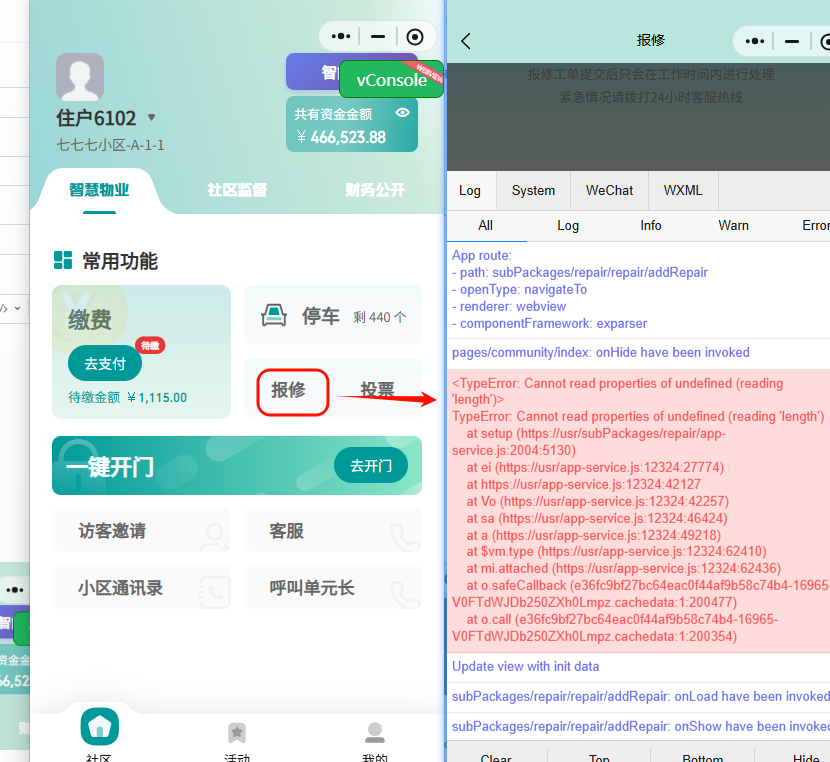Image resolution: width=830 pixels, height=762 pixels.
Task: Tap the 去支付 payment button
Action: point(104,364)
